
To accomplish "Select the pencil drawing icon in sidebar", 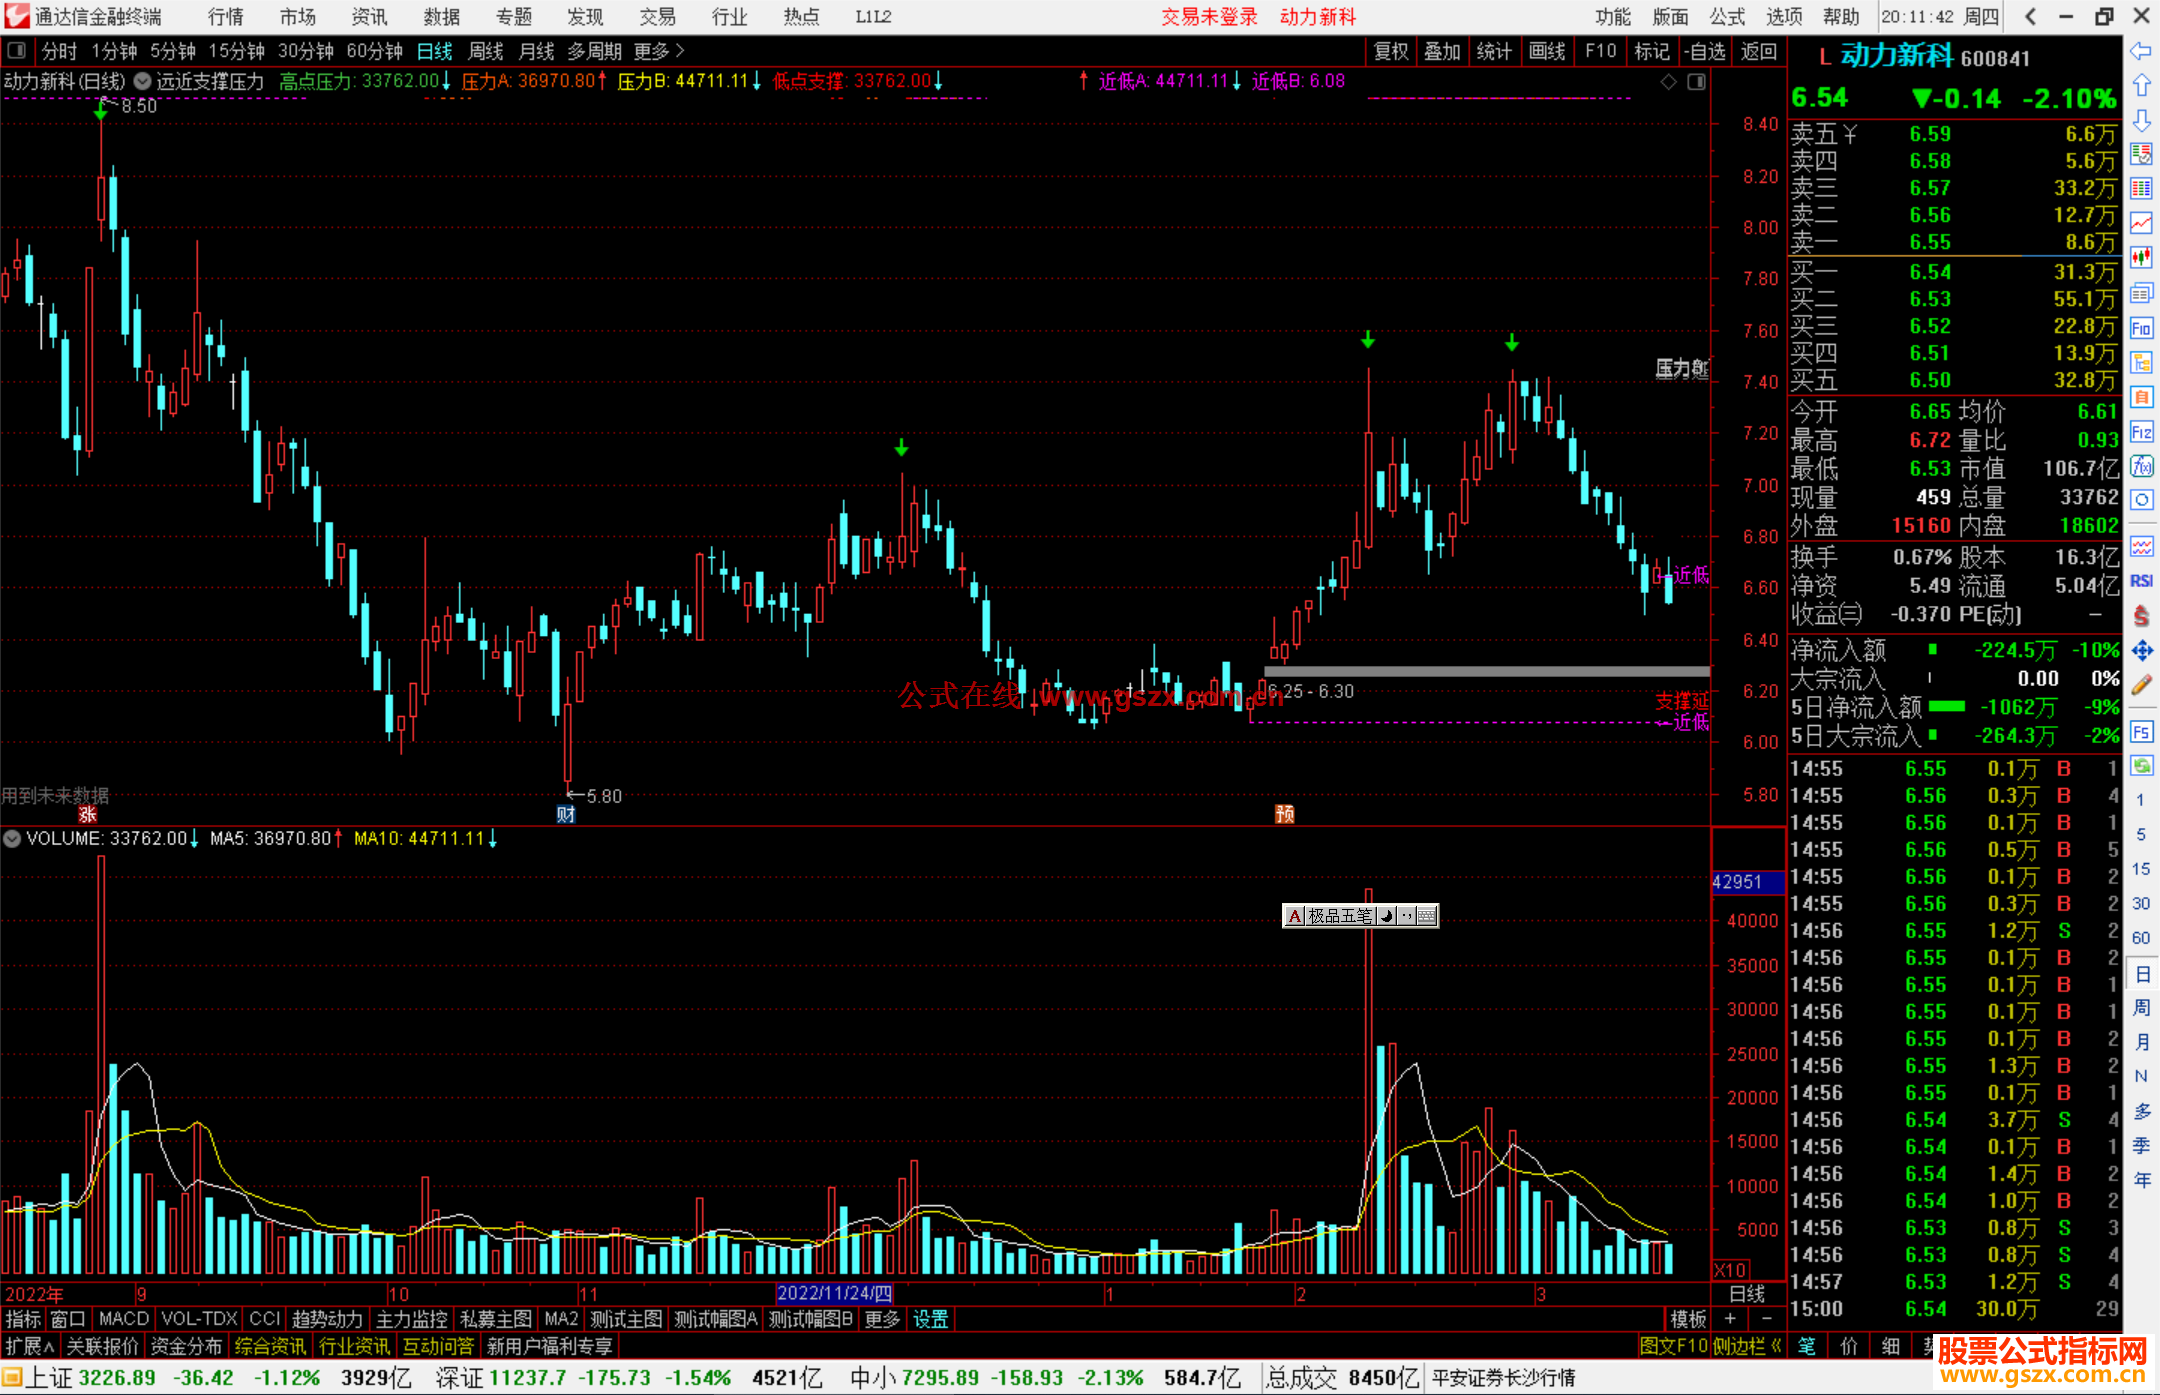I will (x=2141, y=686).
